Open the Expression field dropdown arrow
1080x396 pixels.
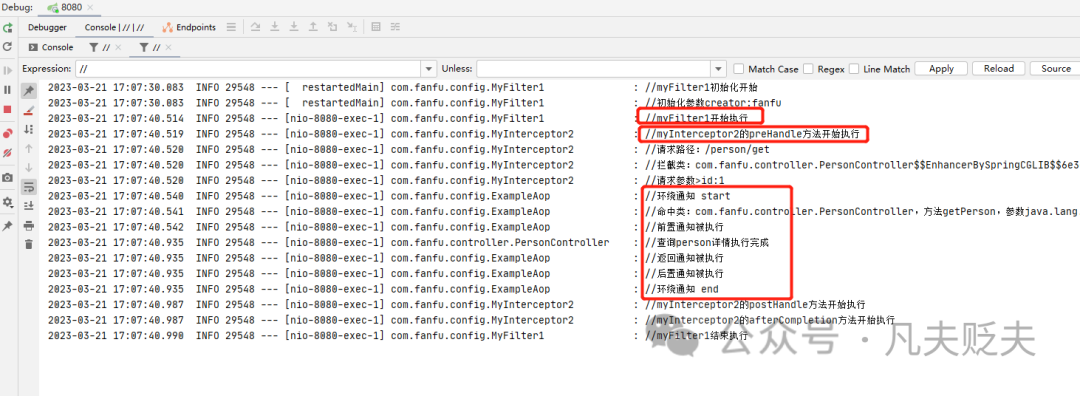point(429,69)
